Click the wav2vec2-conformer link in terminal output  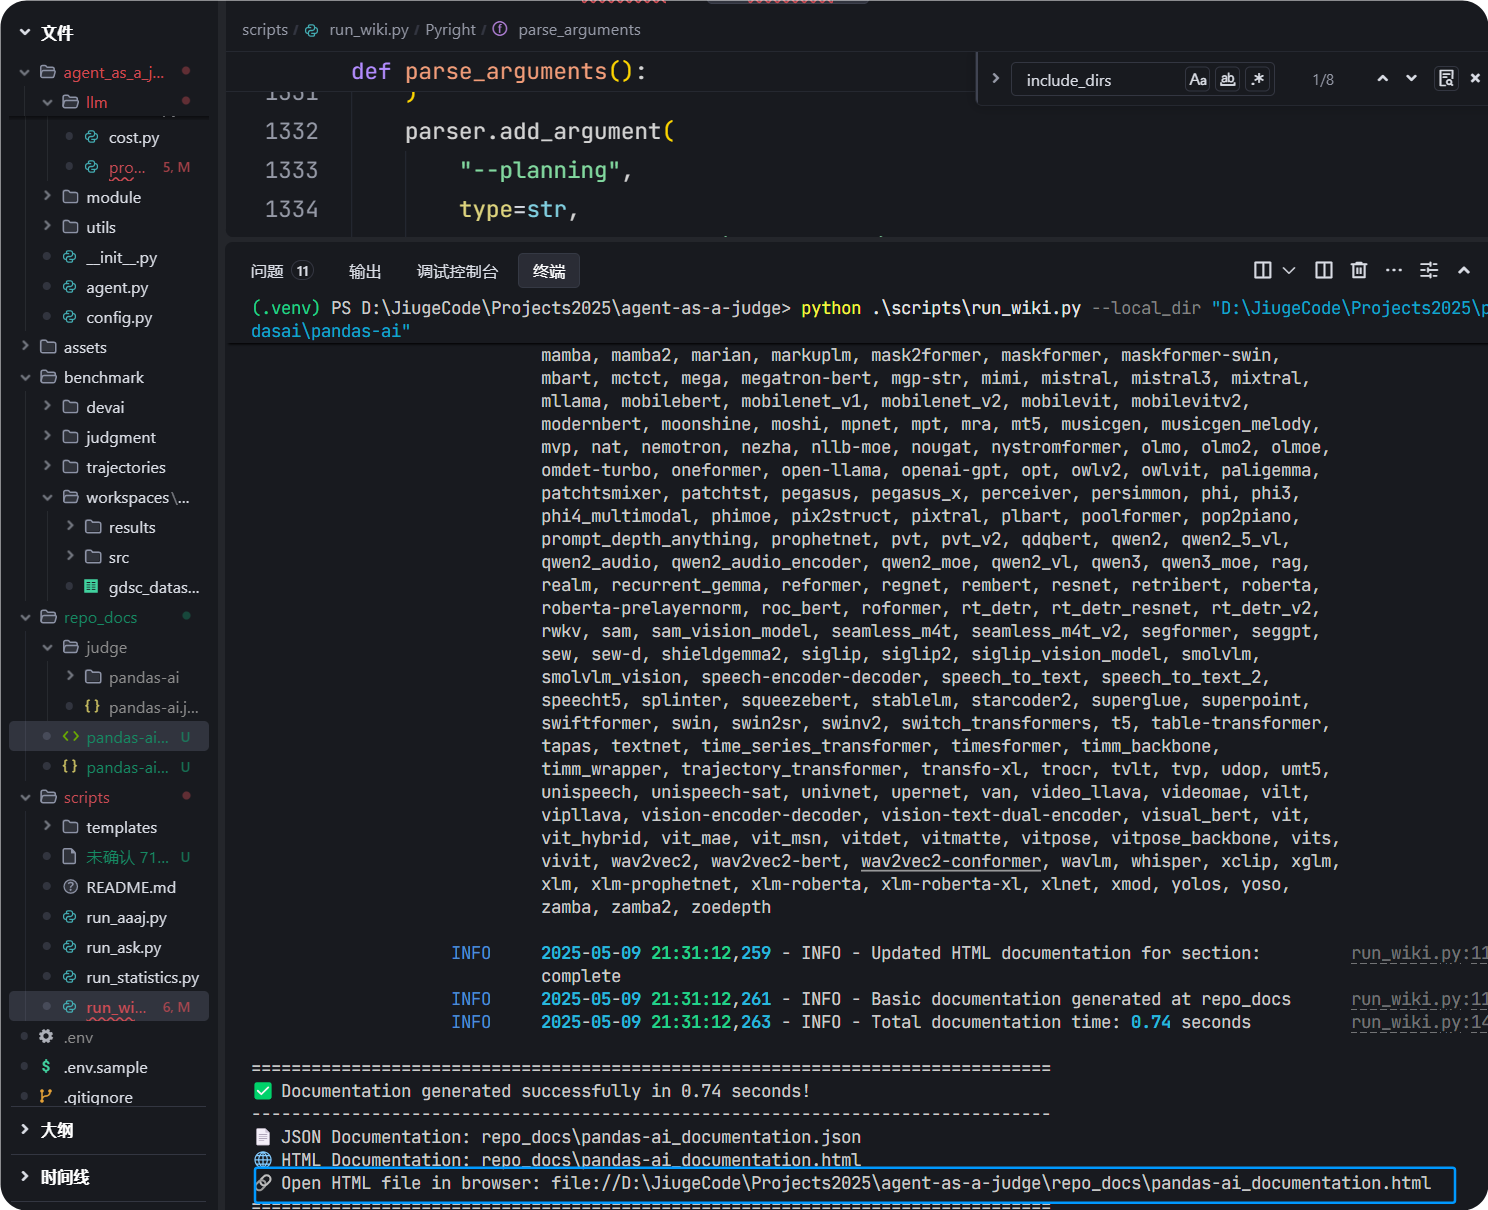951,861
